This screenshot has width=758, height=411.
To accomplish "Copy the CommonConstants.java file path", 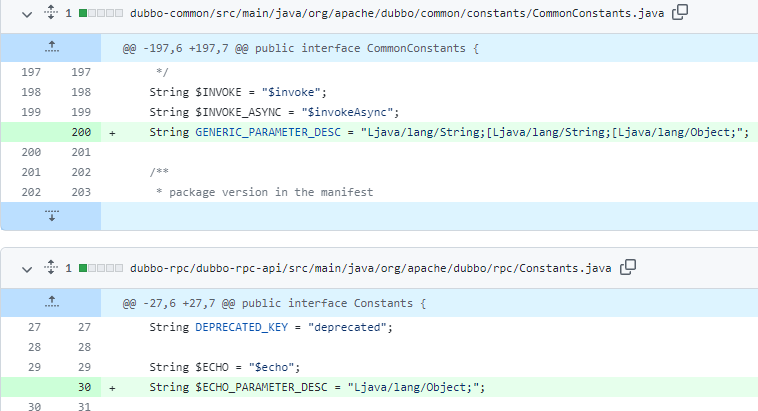I will click(x=680, y=12).
